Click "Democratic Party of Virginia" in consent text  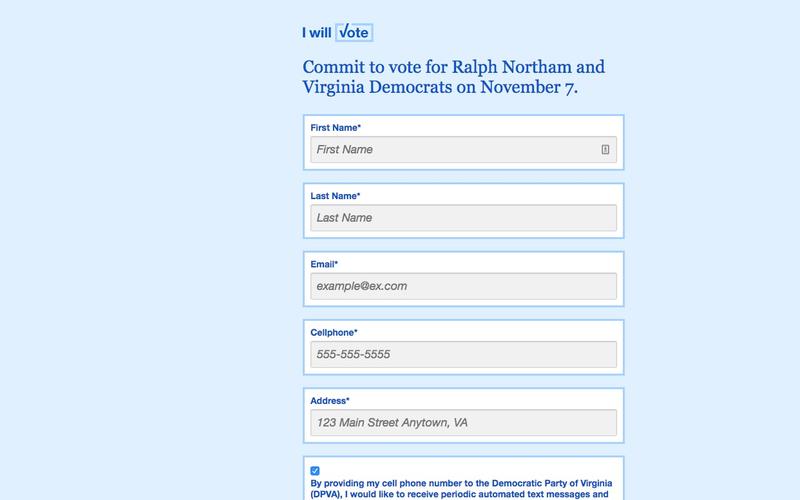click(544, 482)
